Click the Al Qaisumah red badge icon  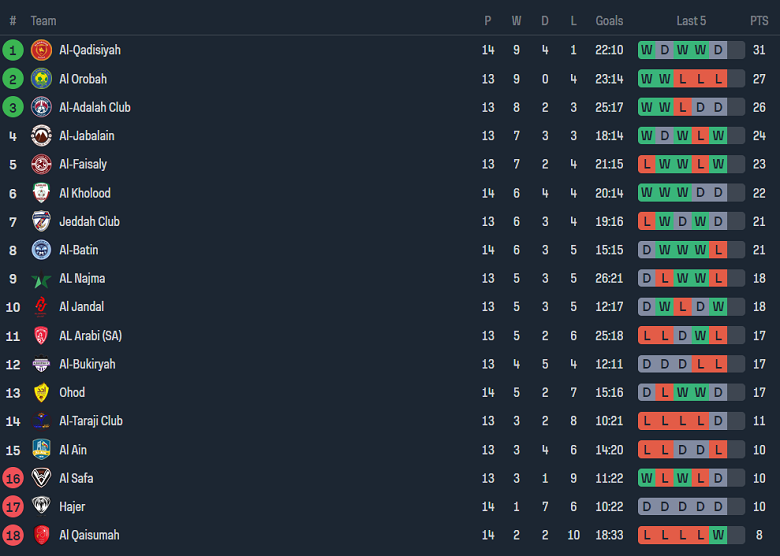pos(41,535)
